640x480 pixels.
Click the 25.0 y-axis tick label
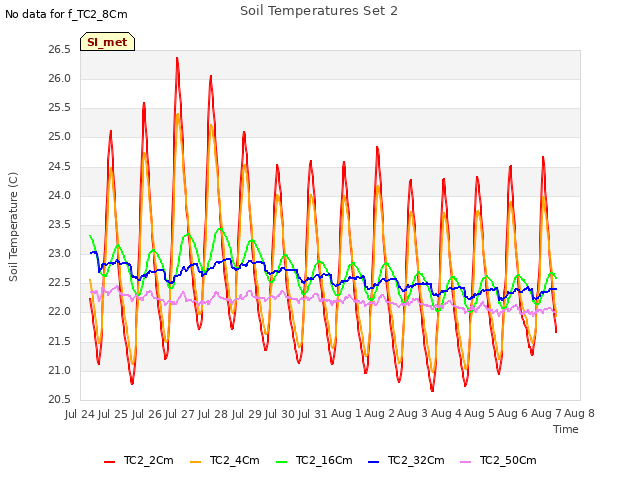click(60, 137)
